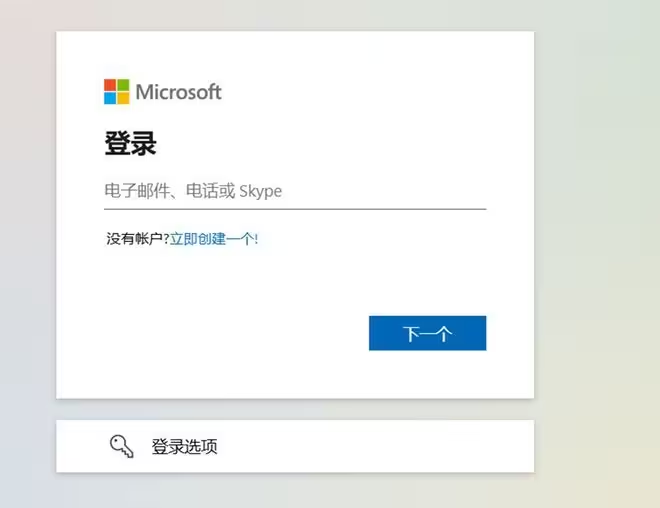Viewport: 660px width, 508px height.
Task: Click the key icon beside 登录选项
Action: [x=122, y=446]
